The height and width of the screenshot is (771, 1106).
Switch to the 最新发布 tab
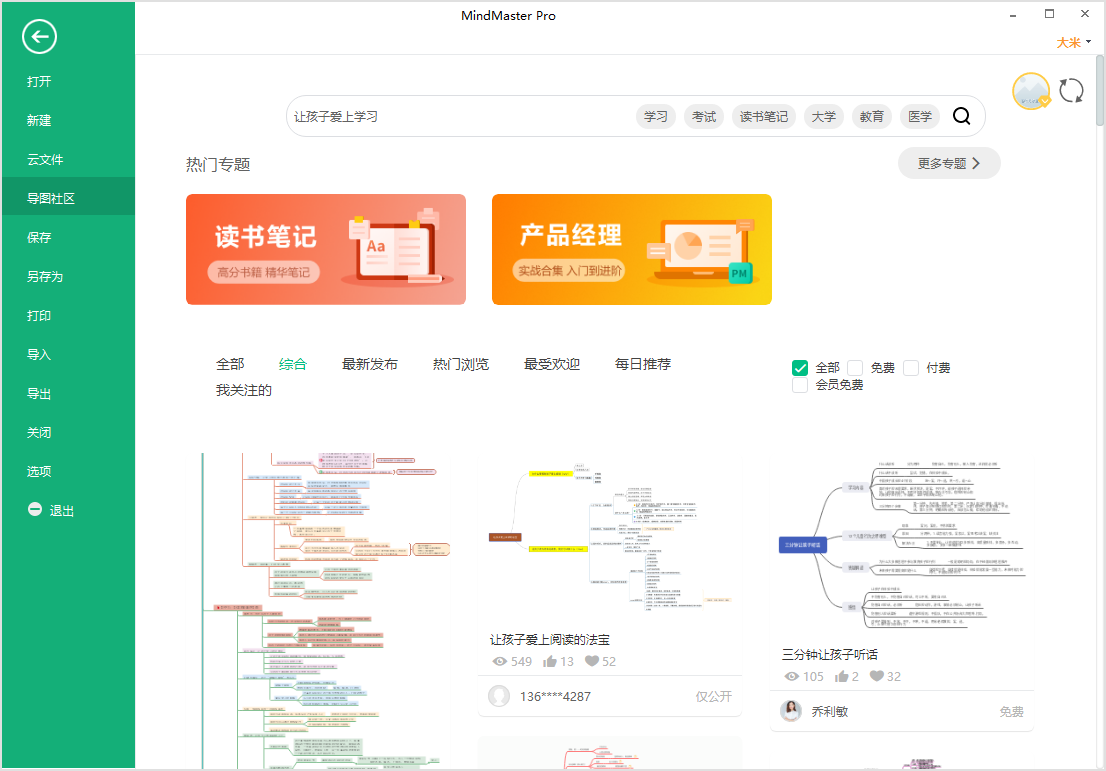click(369, 364)
